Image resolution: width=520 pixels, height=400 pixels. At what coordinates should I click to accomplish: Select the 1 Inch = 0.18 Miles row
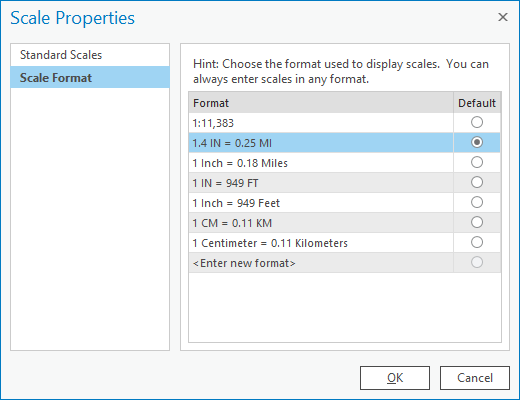[x=321, y=163]
